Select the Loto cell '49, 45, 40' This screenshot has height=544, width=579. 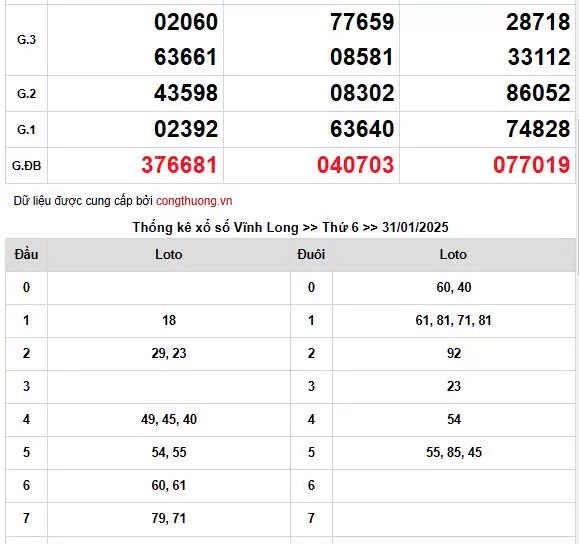169,420
